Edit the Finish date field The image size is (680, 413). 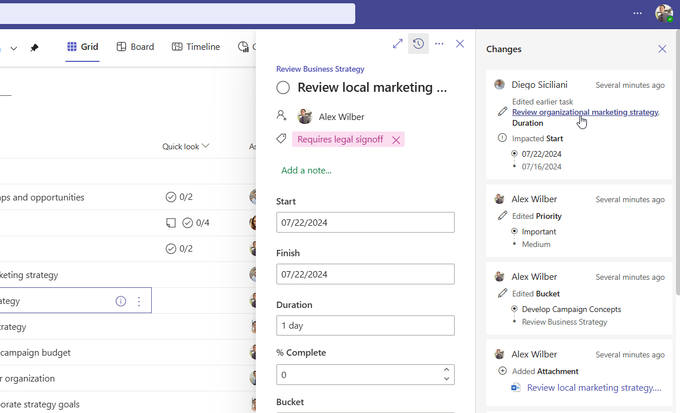[x=365, y=274]
